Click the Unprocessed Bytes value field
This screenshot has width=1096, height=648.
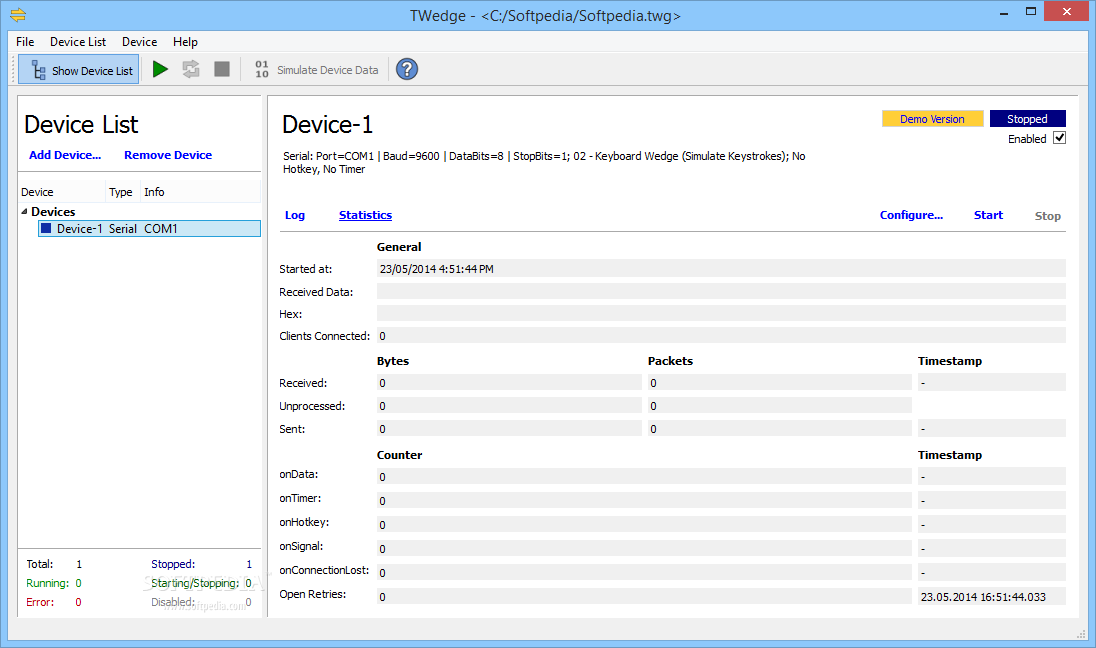(x=509, y=405)
